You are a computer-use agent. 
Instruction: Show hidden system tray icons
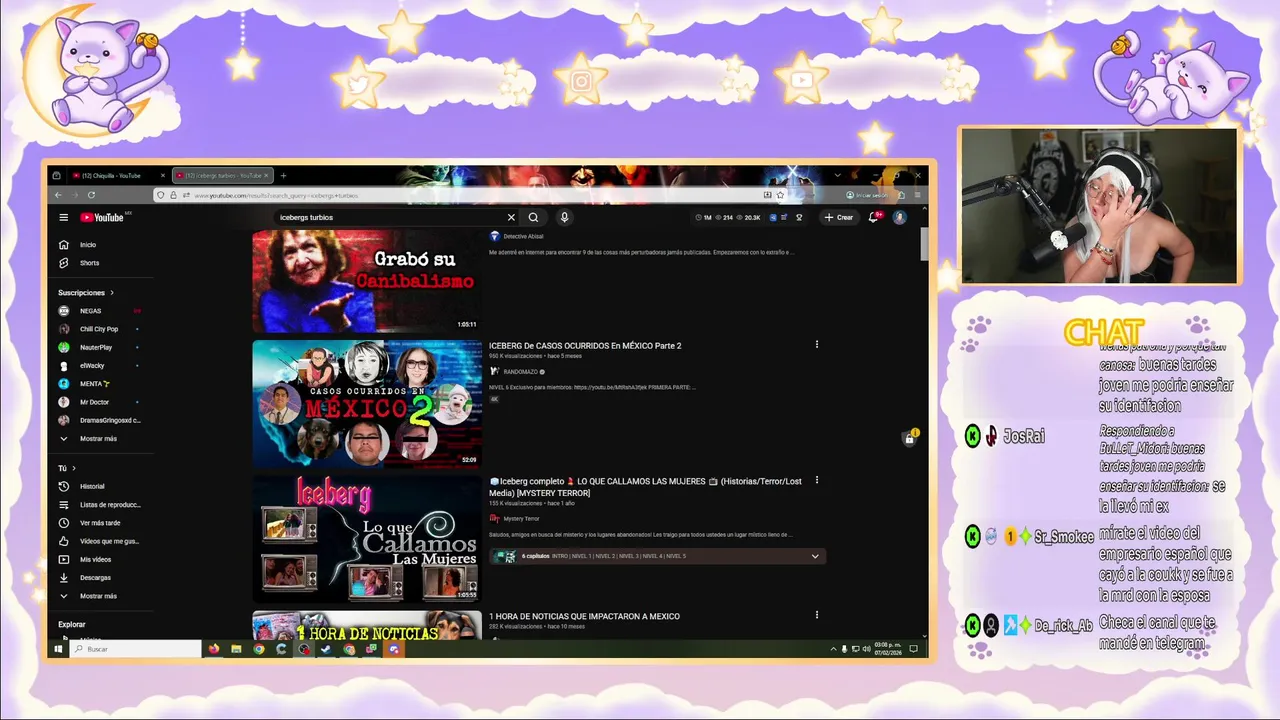(833, 649)
